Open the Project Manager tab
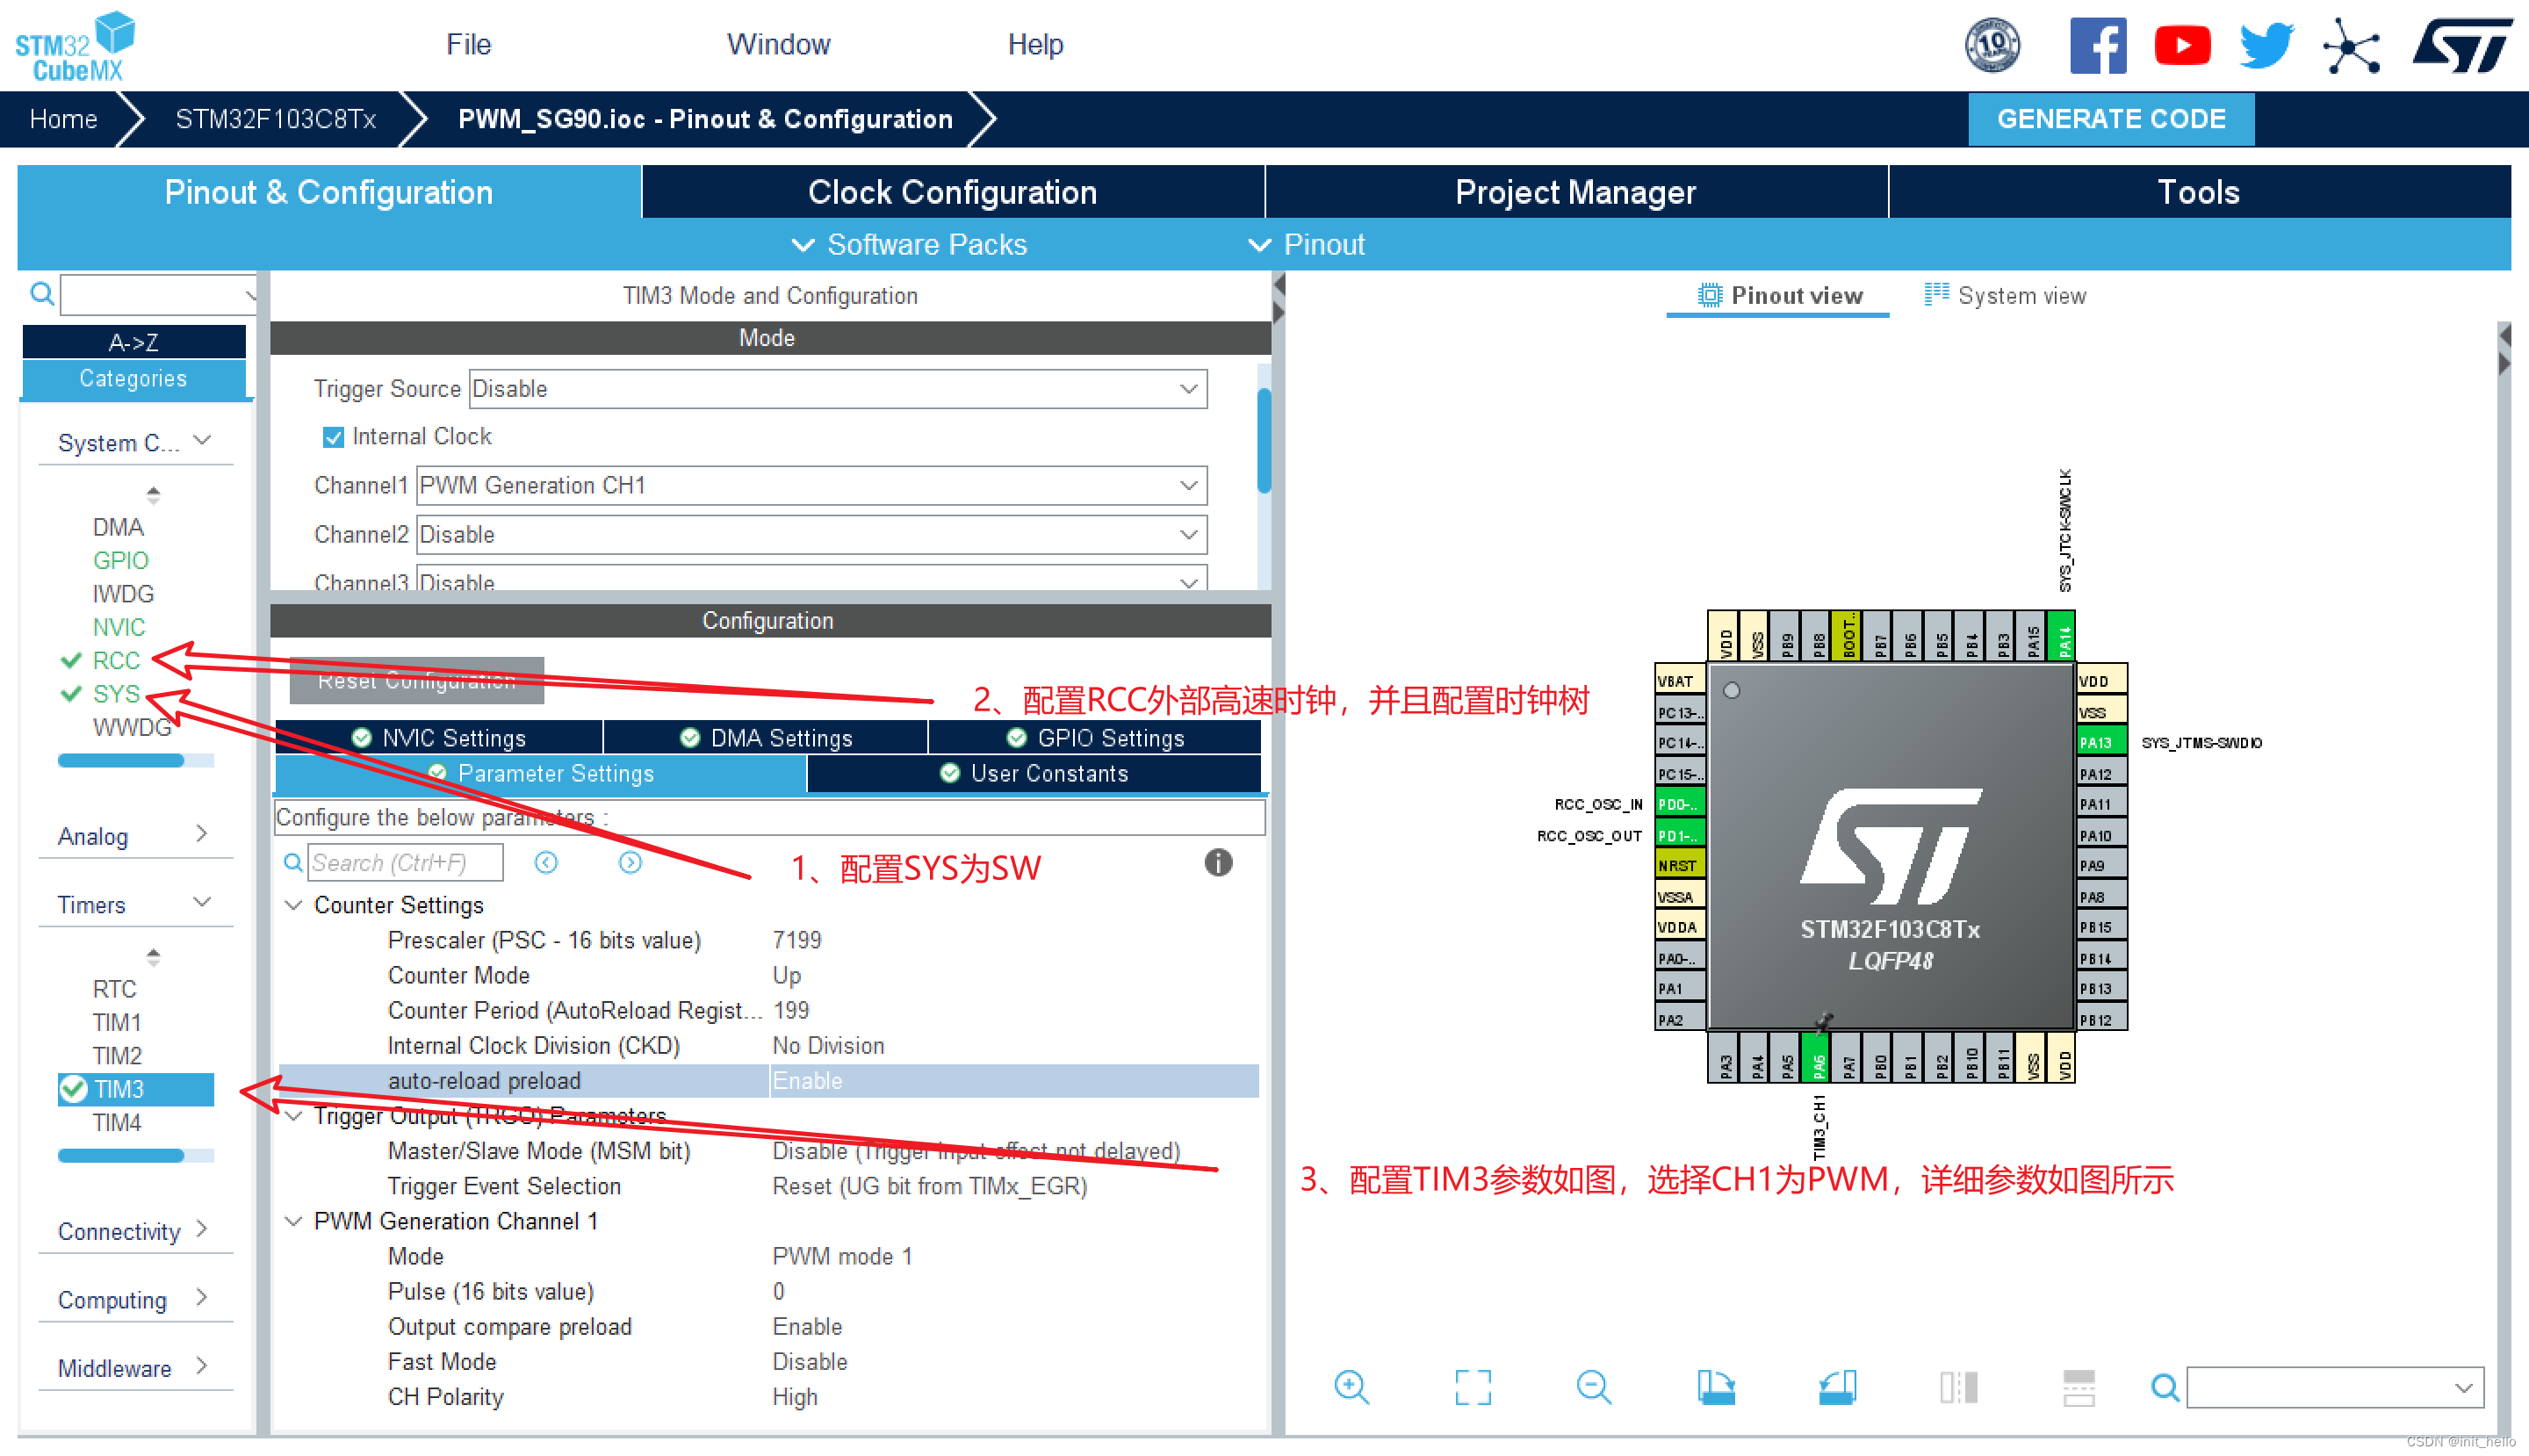 [x=1575, y=192]
